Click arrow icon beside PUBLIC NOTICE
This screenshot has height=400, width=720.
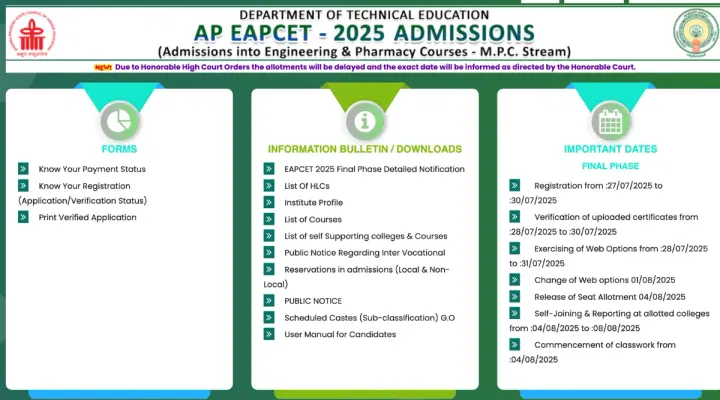click(x=269, y=301)
